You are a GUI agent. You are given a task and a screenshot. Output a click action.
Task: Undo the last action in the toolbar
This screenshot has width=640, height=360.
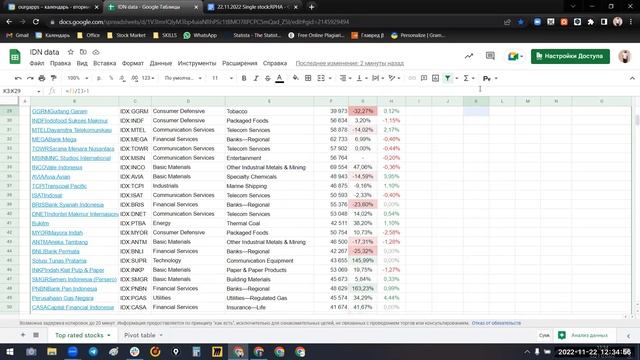18,78
